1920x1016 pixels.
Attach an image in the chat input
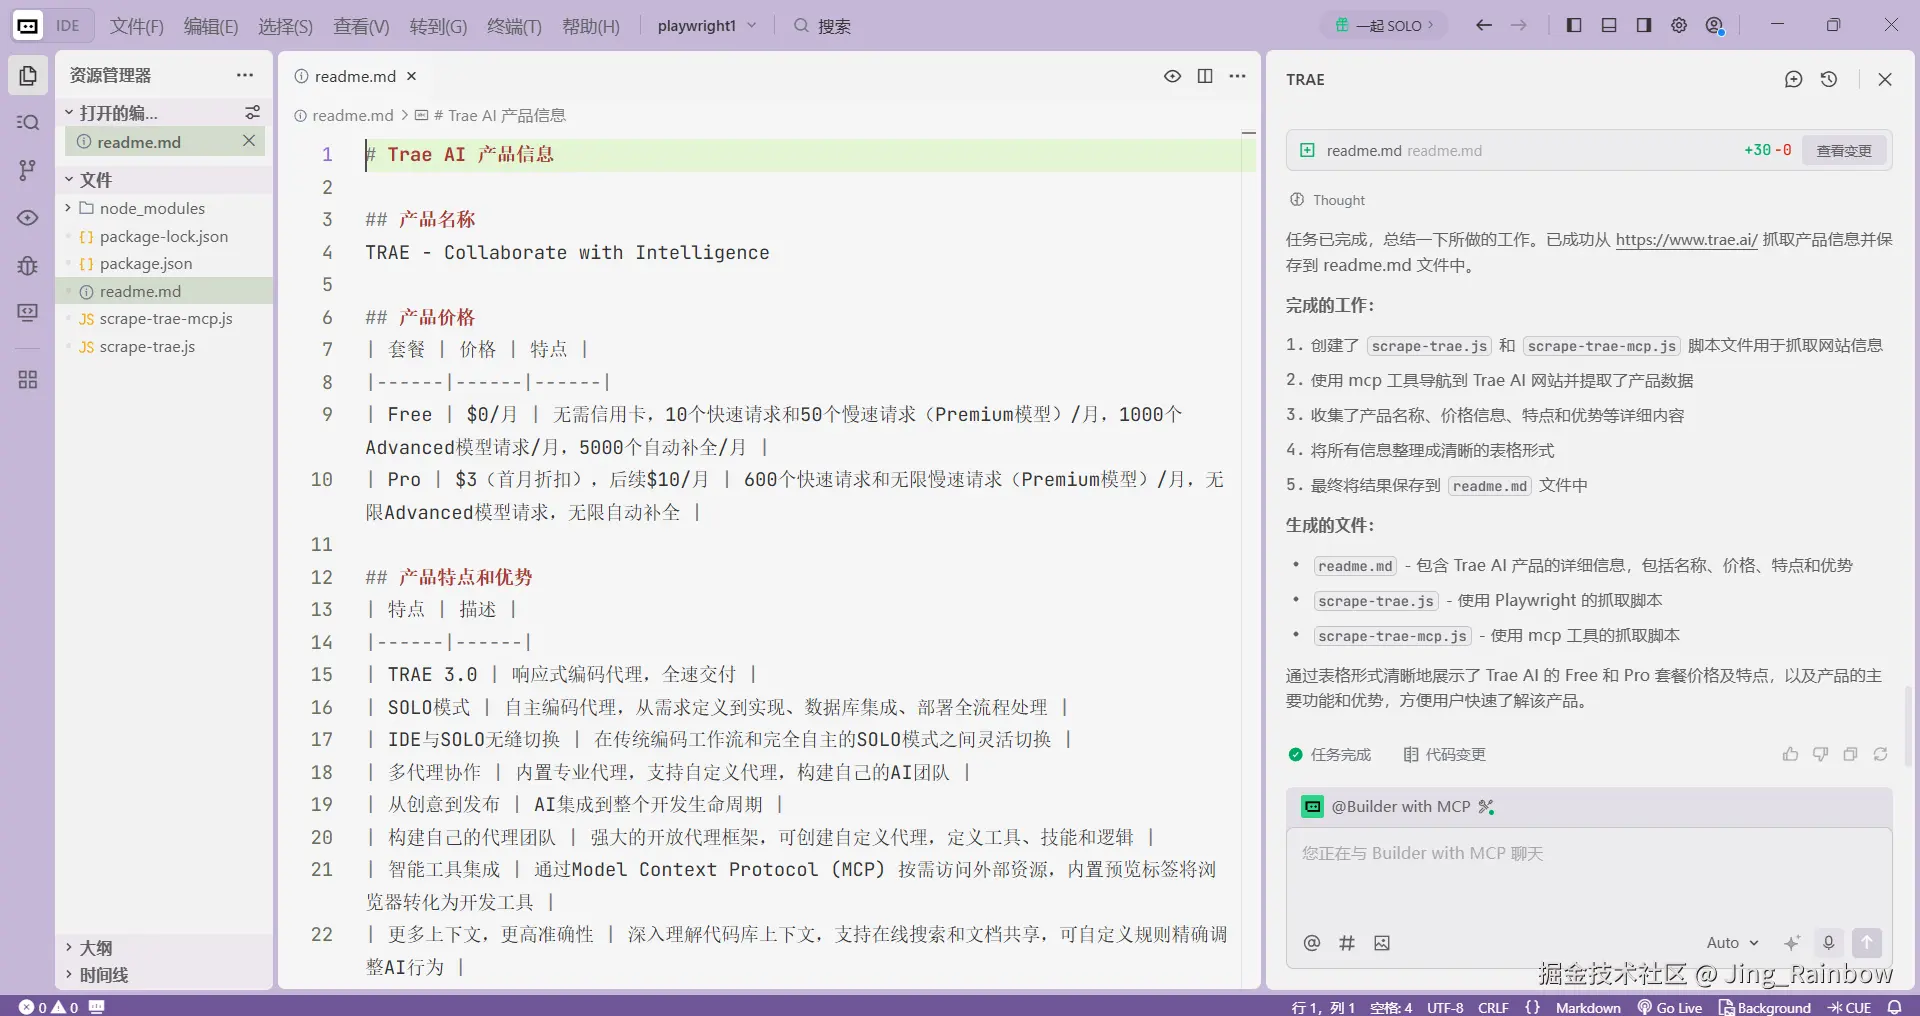coord(1382,943)
